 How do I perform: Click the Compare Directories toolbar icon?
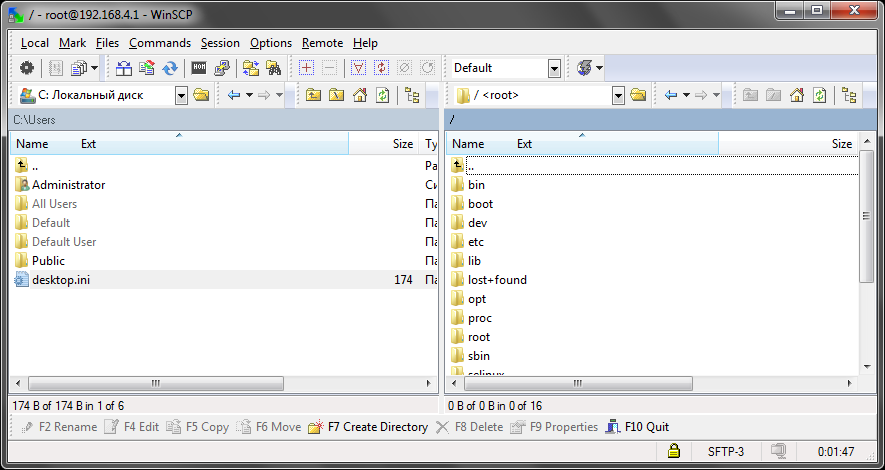pyautogui.click(x=124, y=68)
